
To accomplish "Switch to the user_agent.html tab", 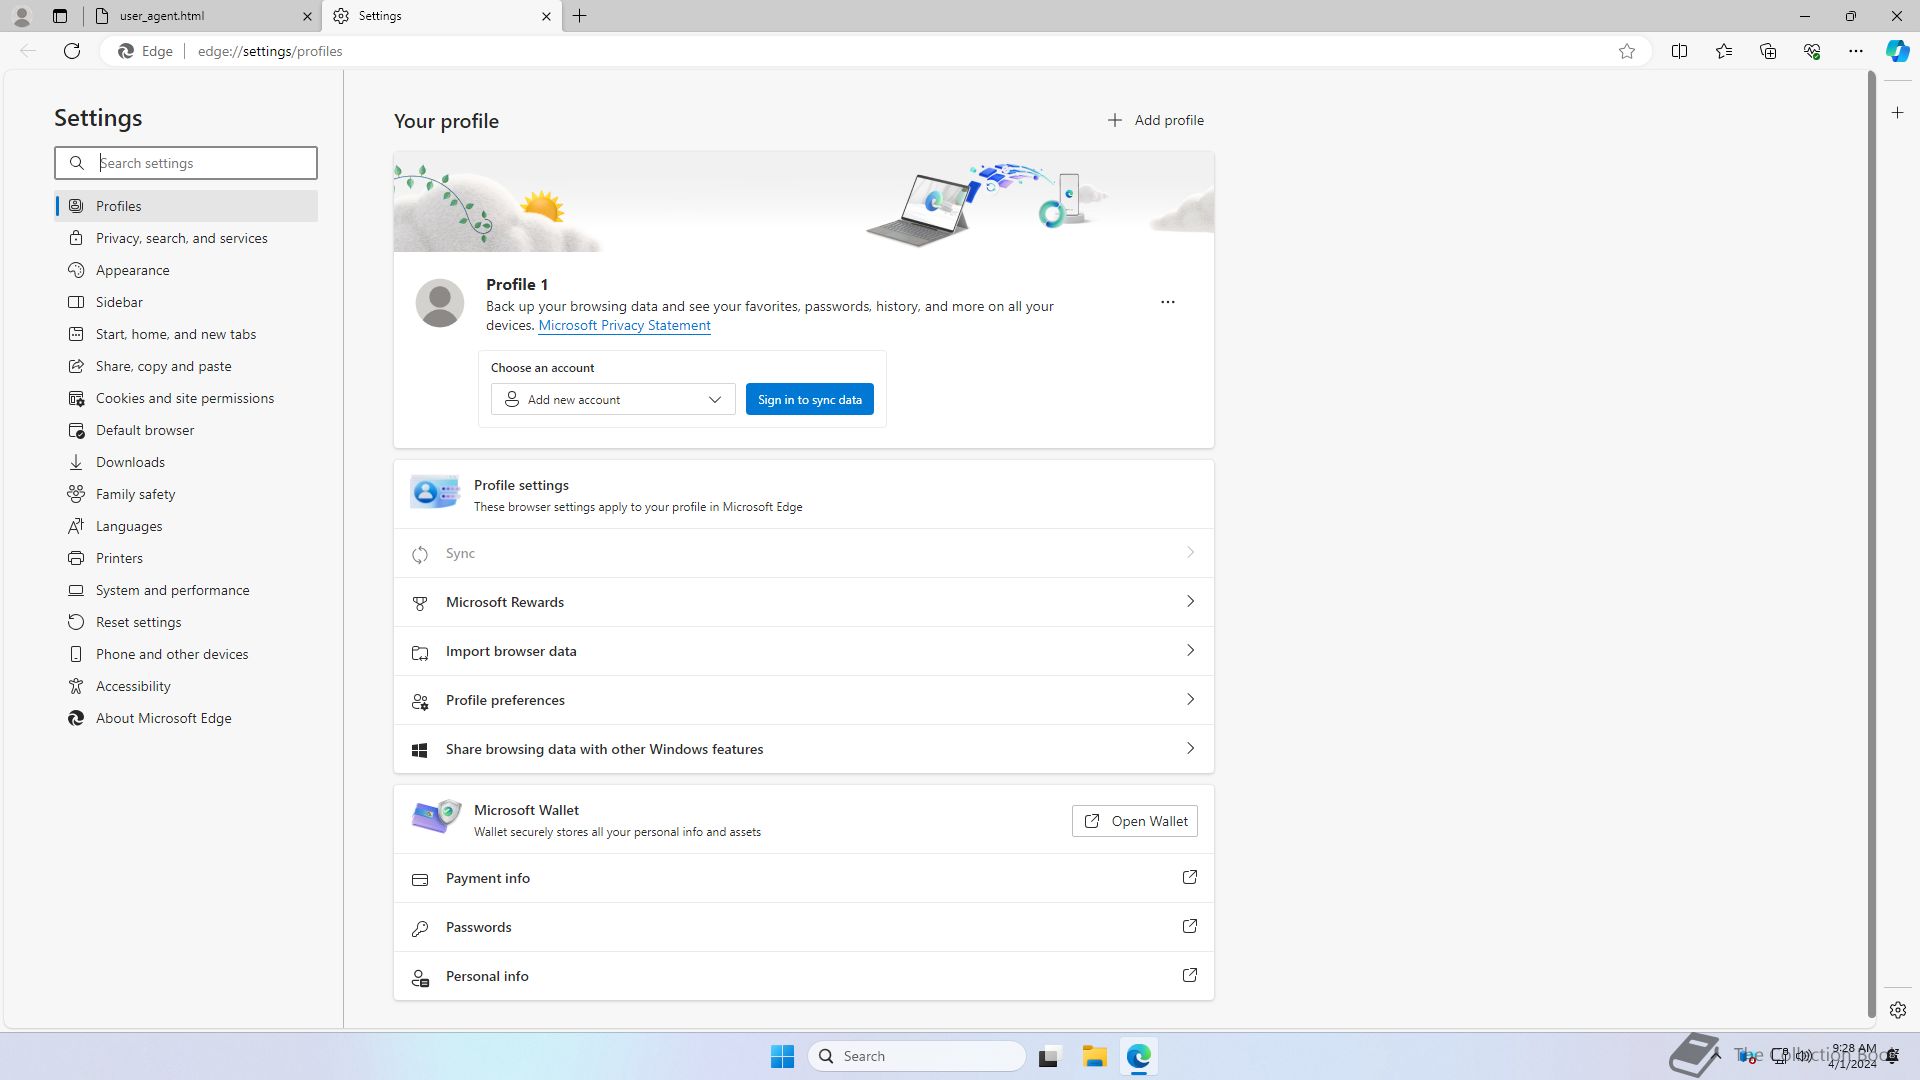I will [x=200, y=16].
